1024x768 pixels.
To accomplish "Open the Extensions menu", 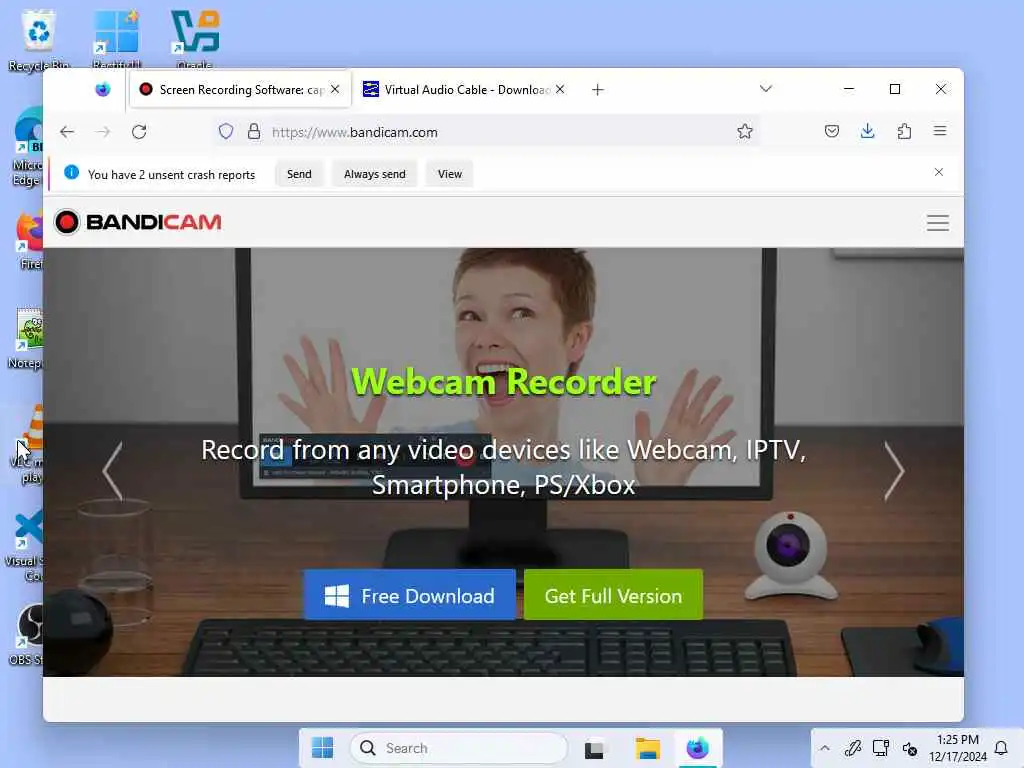I will coord(904,131).
